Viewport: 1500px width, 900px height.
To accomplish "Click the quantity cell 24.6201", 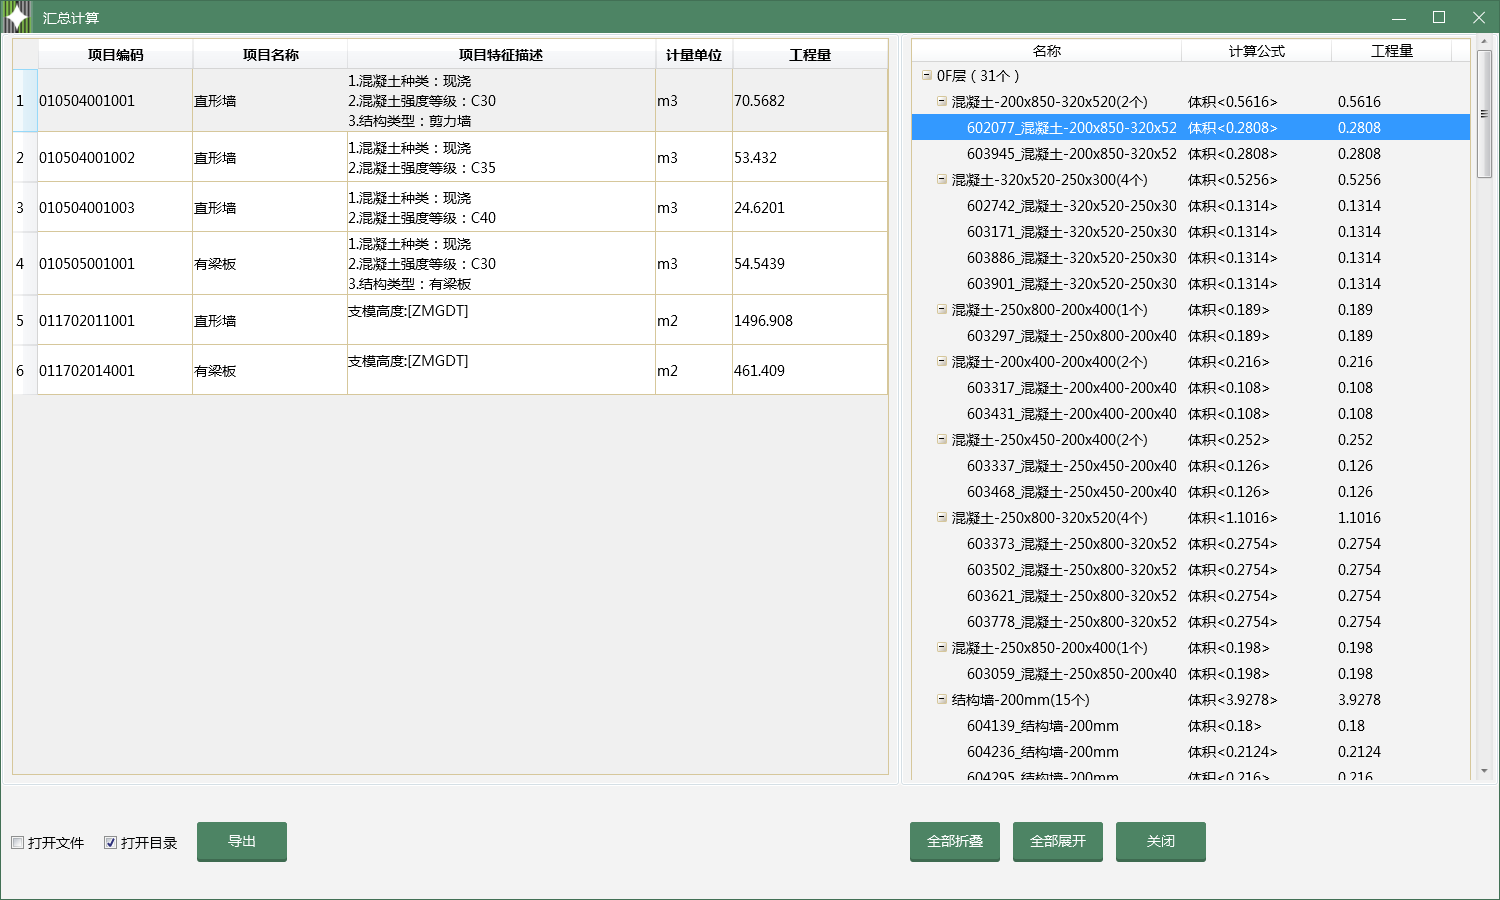I will coord(810,208).
